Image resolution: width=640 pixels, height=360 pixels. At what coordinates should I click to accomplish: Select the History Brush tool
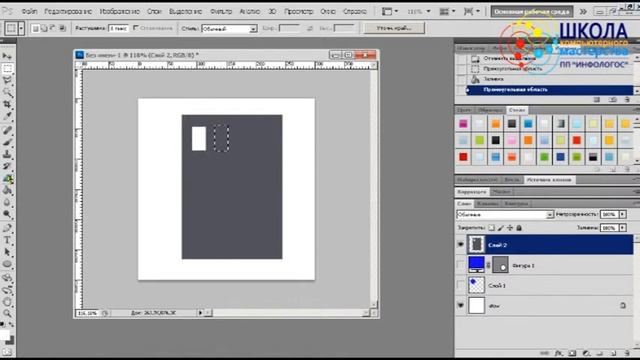tap(7, 167)
